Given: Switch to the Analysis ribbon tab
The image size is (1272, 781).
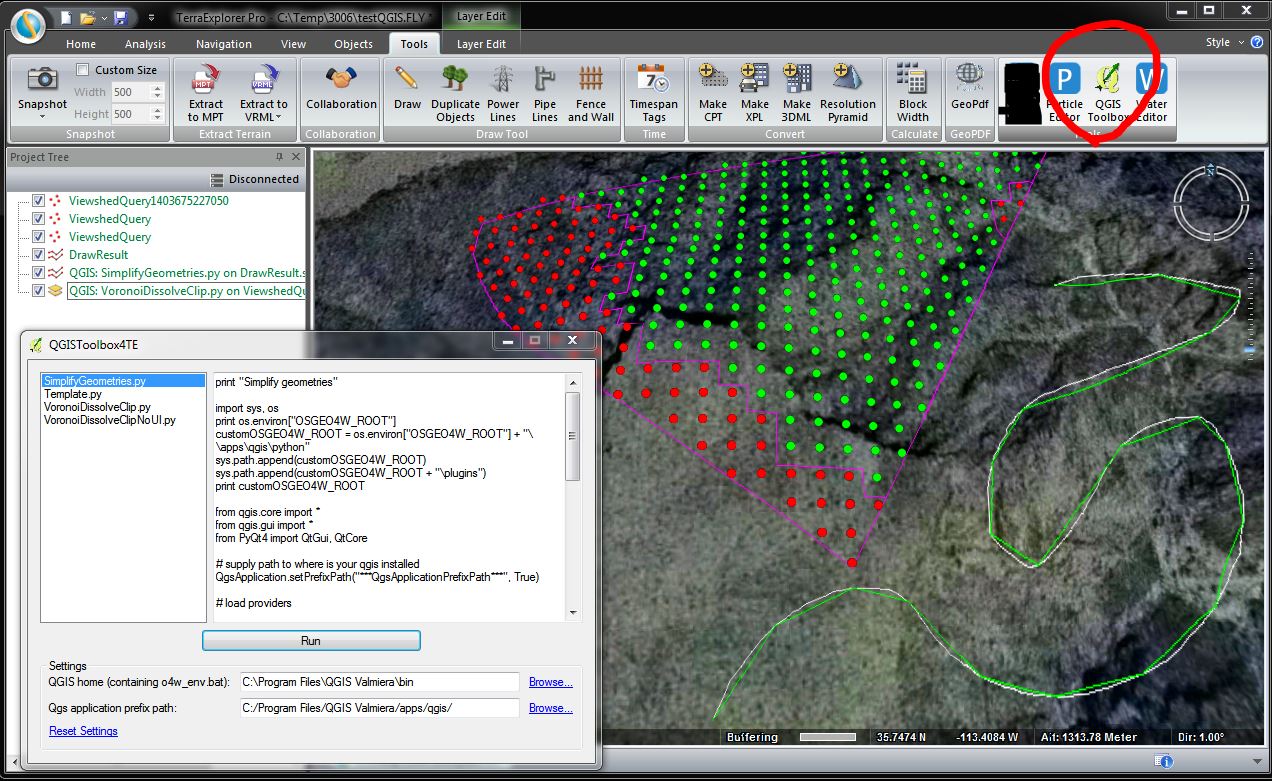Looking at the screenshot, I should (x=145, y=44).
